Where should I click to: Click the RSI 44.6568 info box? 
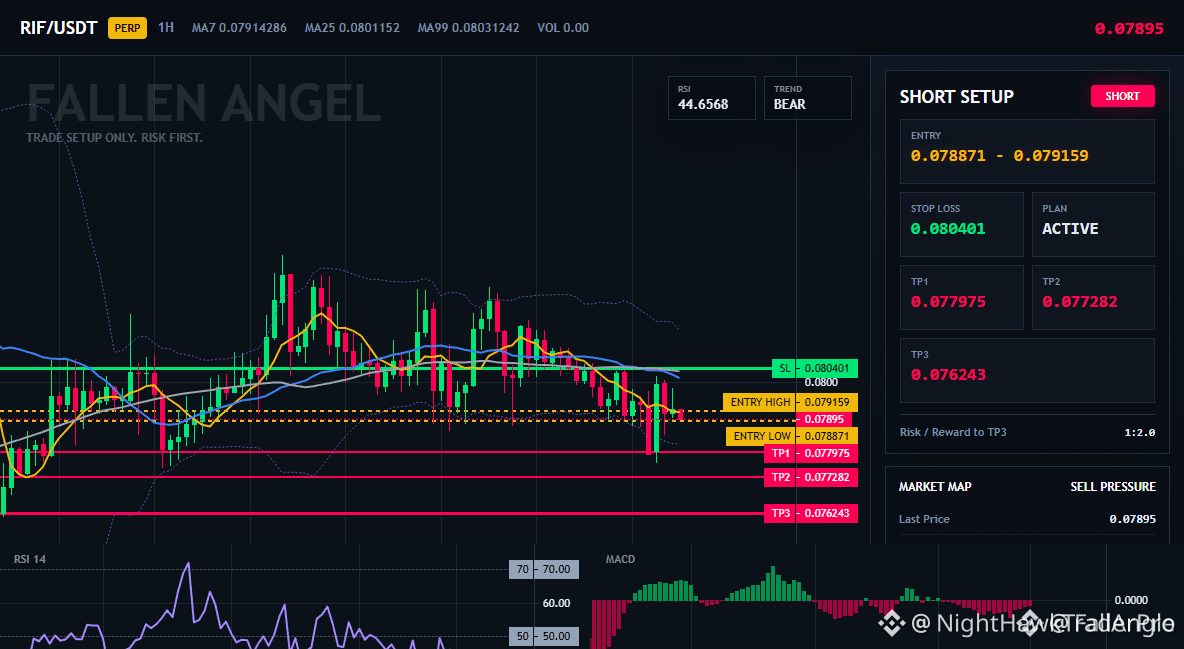click(711, 97)
